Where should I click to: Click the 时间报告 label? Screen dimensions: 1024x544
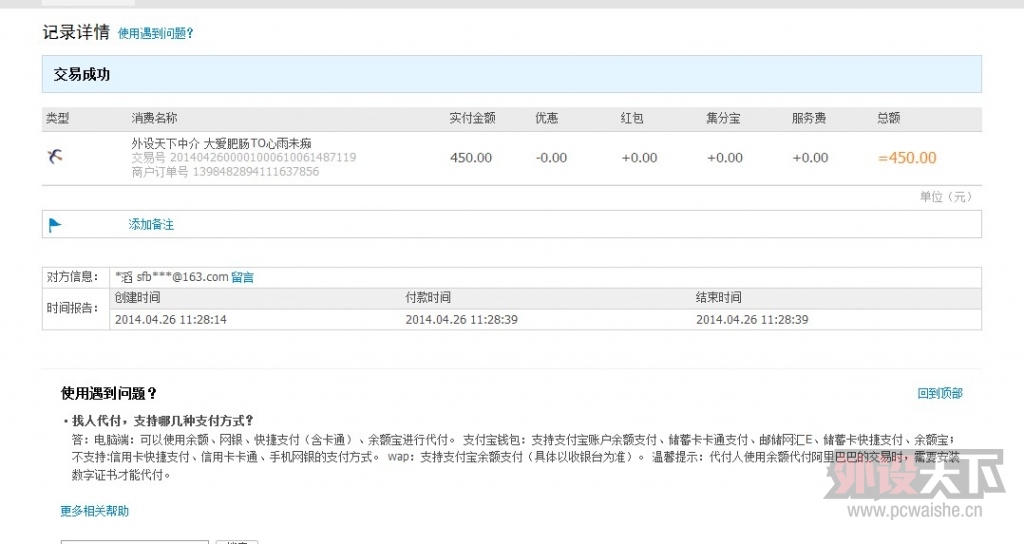pos(72,308)
